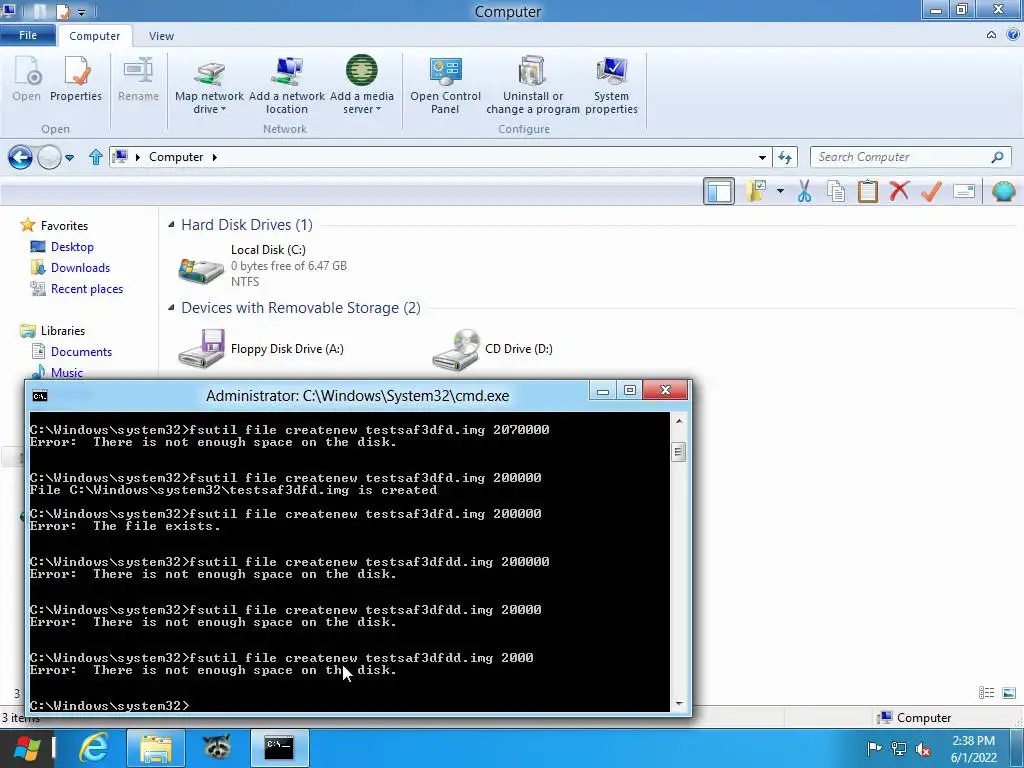
Task: Click the Properties ribbon icon
Action: click(x=76, y=79)
